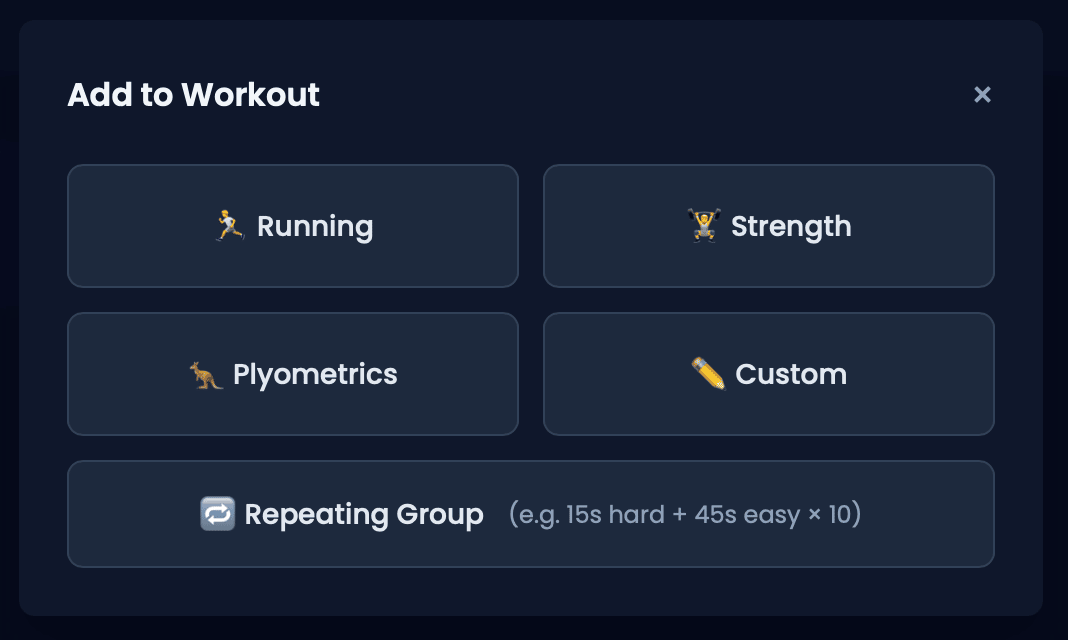Select the Strength card beside Running
The image size is (1068, 640).
tap(768, 226)
